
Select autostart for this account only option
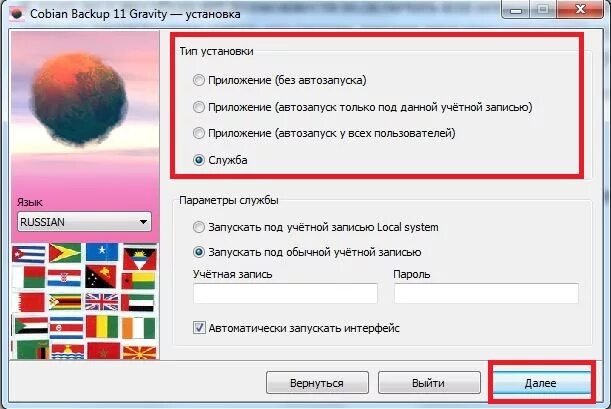199,107
